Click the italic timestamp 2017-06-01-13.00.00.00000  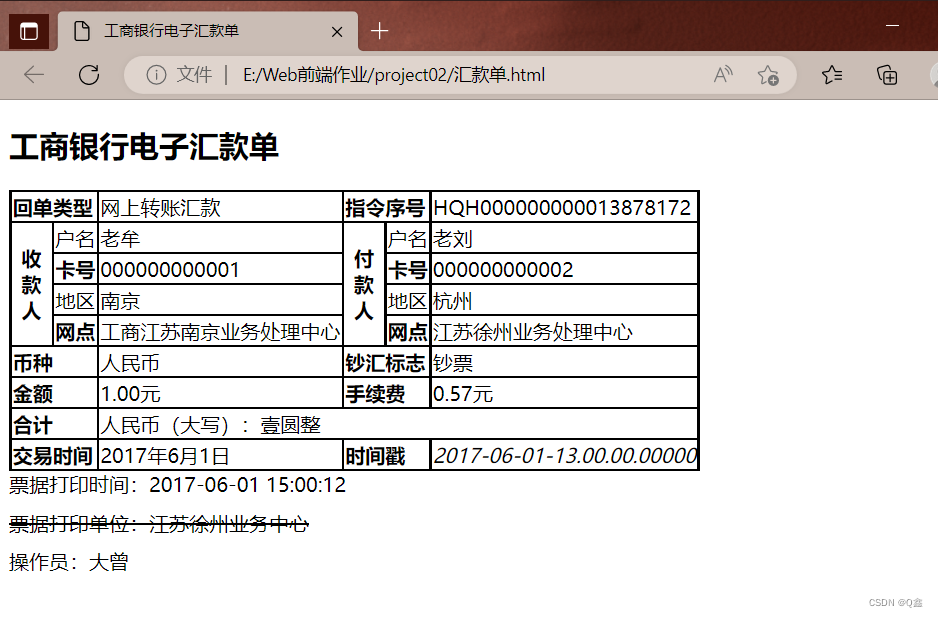(565, 456)
